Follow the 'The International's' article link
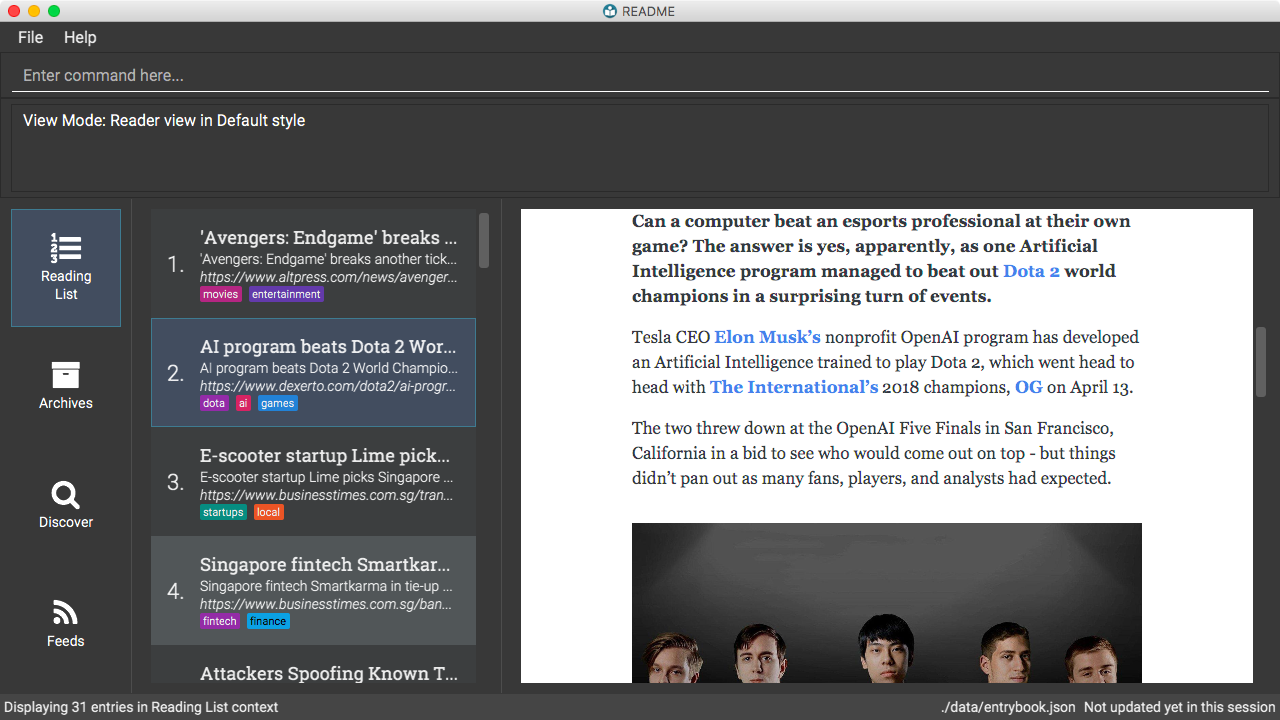This screenshot has height=720, width=1280. point(794,387)
